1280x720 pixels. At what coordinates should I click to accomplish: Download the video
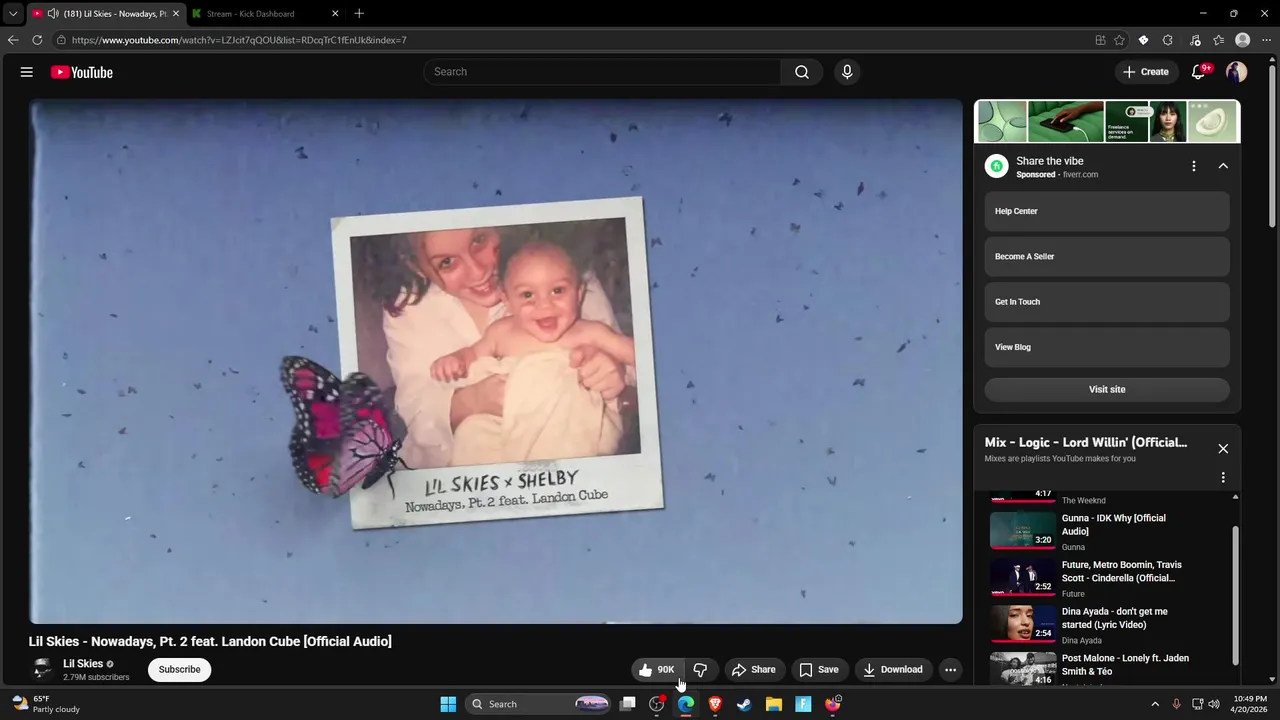[893, 670]
